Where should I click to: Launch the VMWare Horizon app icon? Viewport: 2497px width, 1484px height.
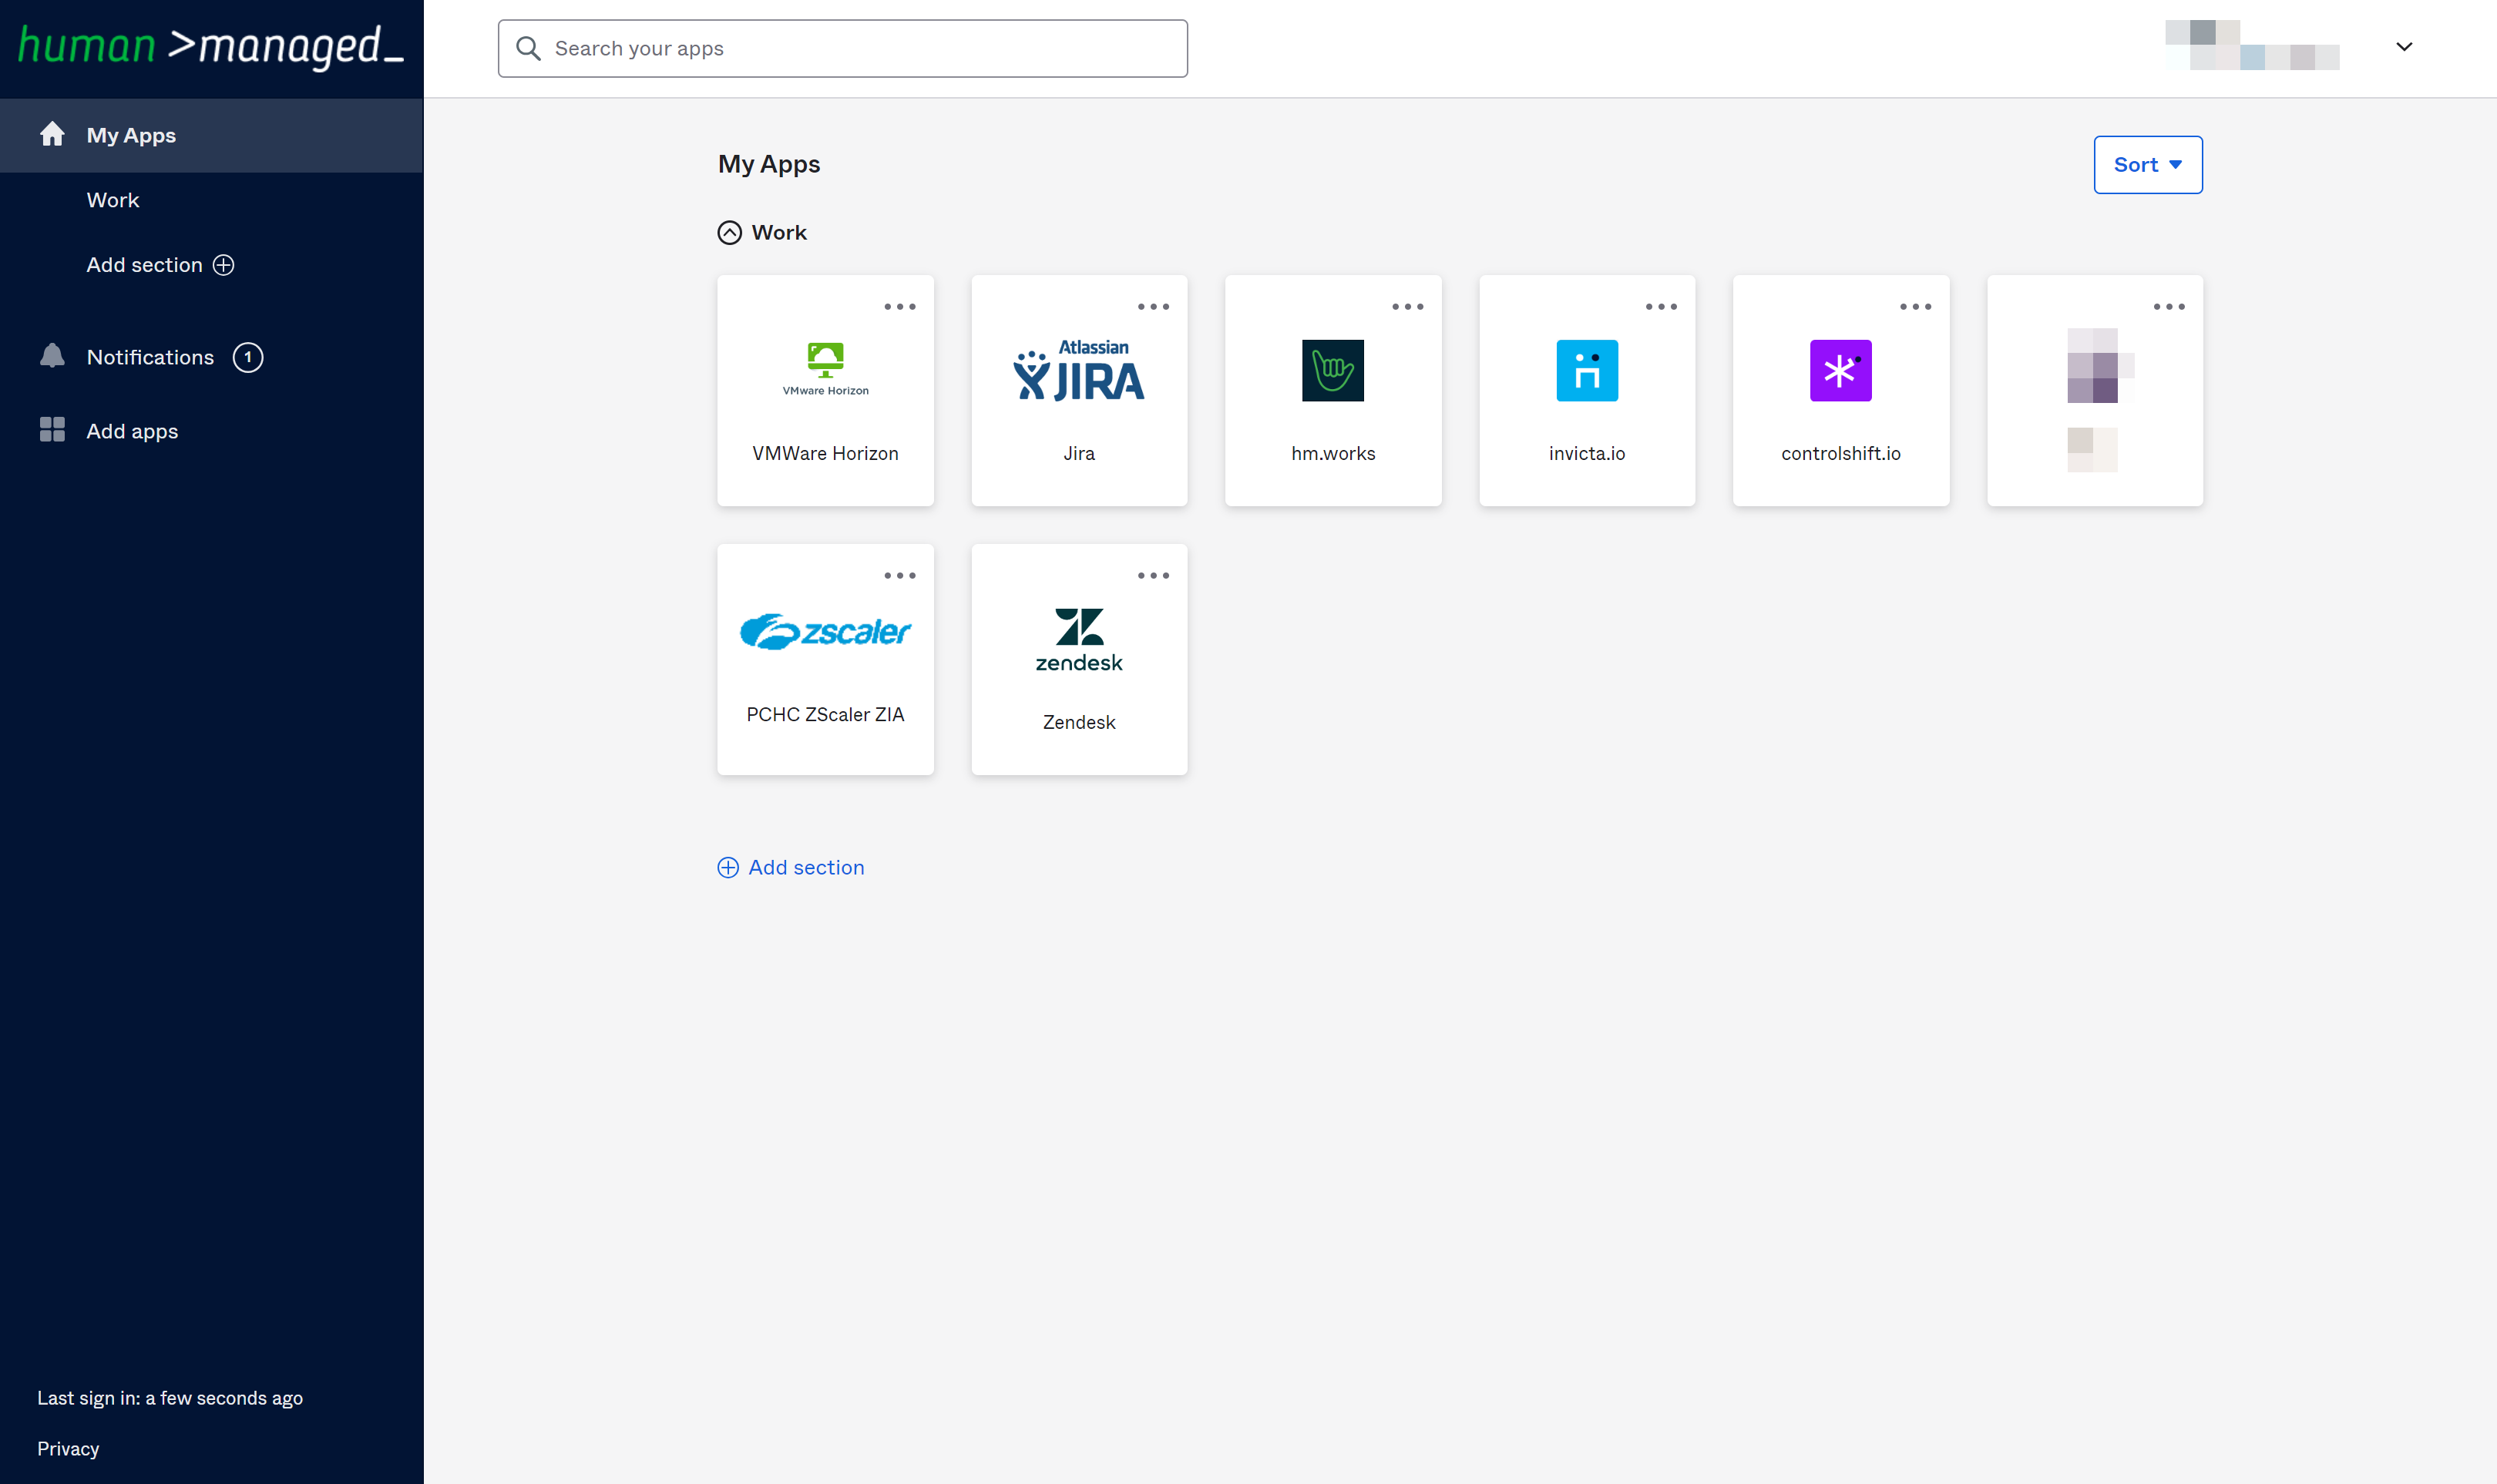825,369
